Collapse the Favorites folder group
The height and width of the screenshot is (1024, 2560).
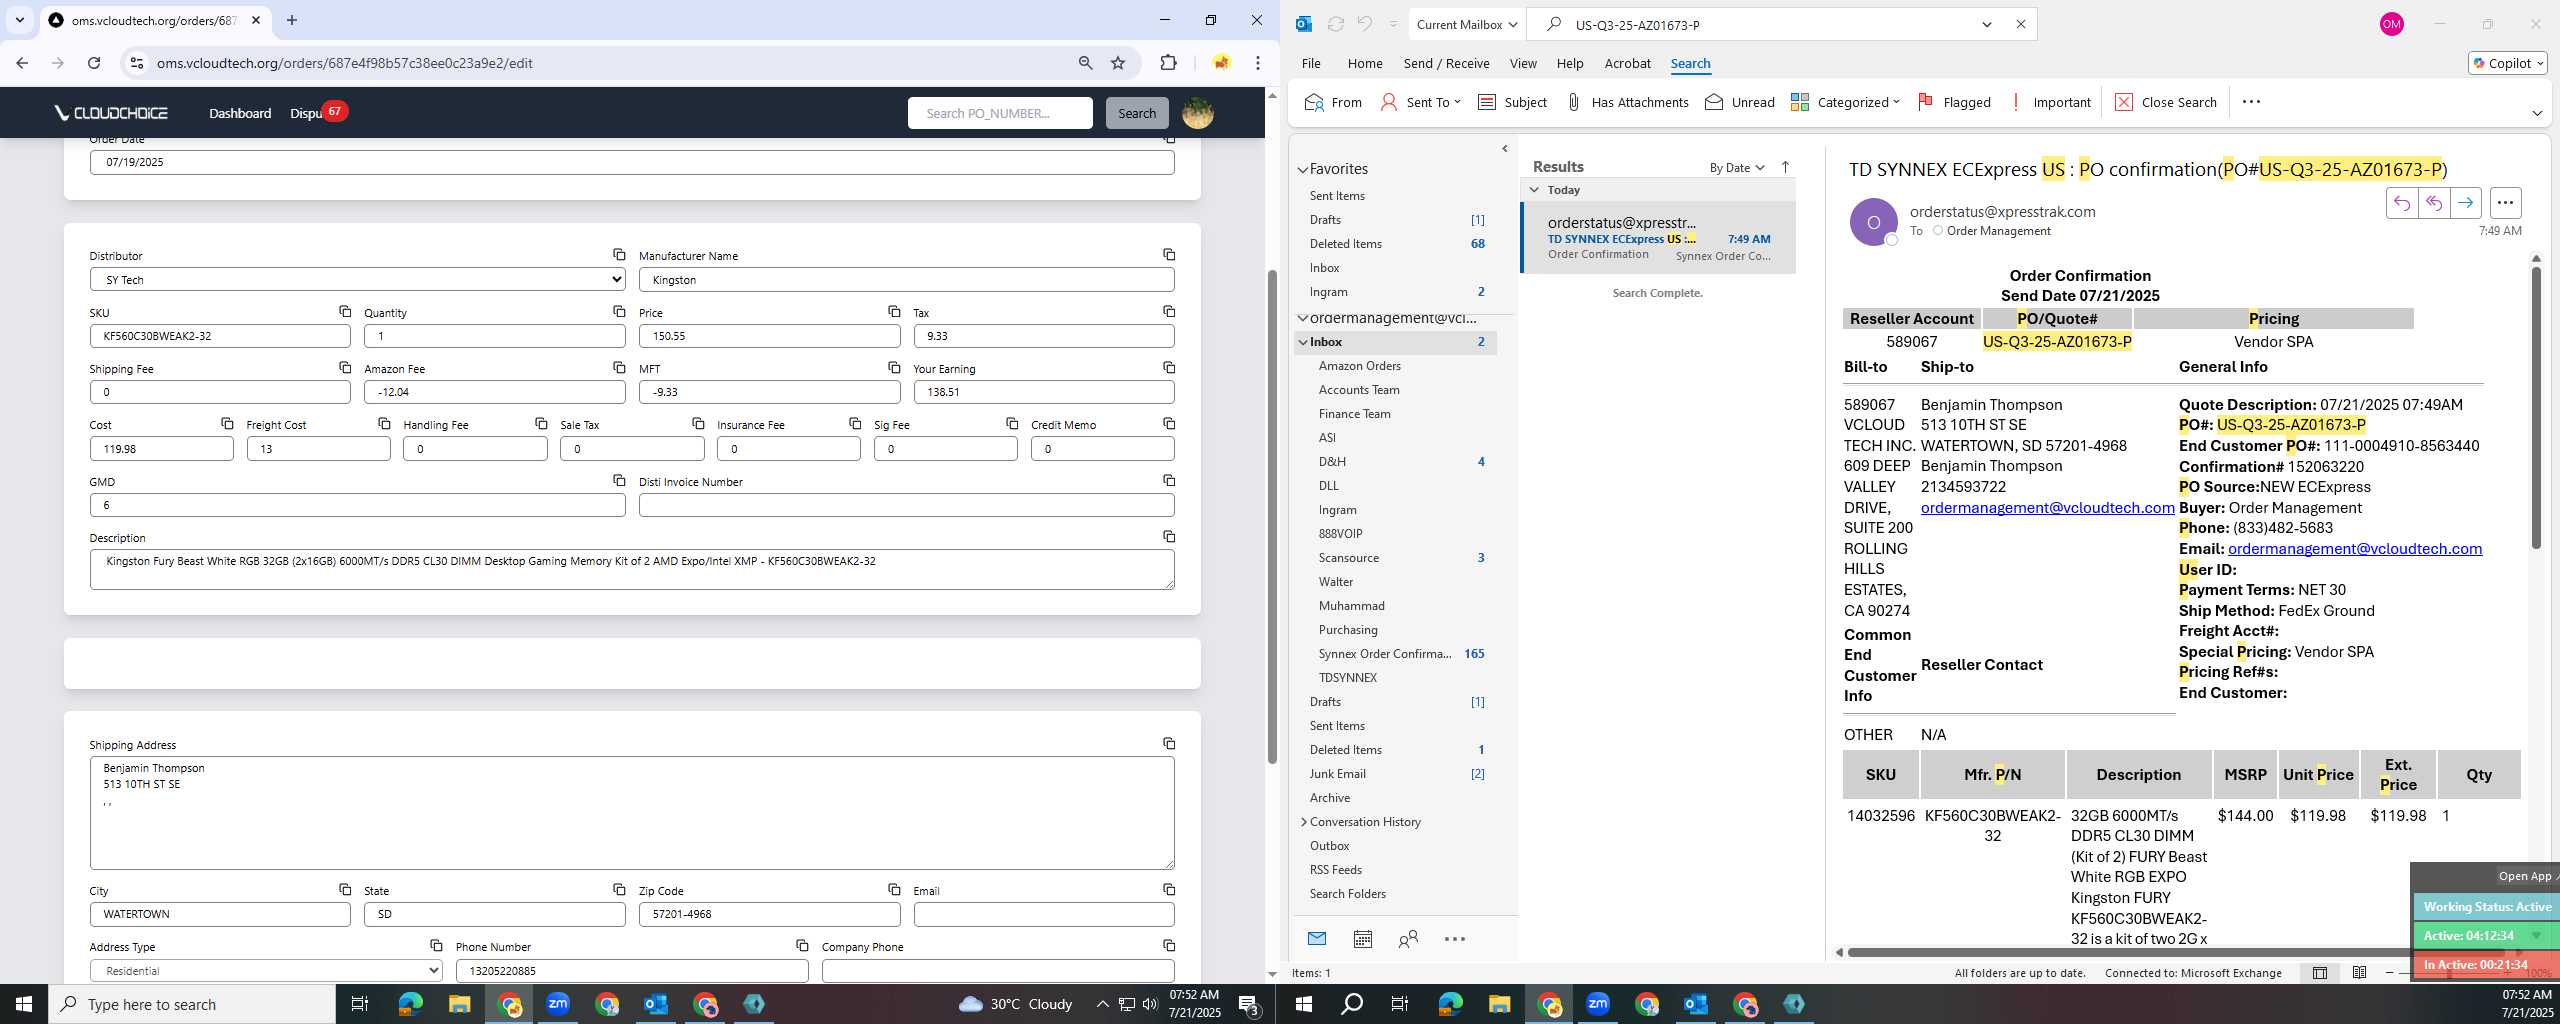(1303, 169)
